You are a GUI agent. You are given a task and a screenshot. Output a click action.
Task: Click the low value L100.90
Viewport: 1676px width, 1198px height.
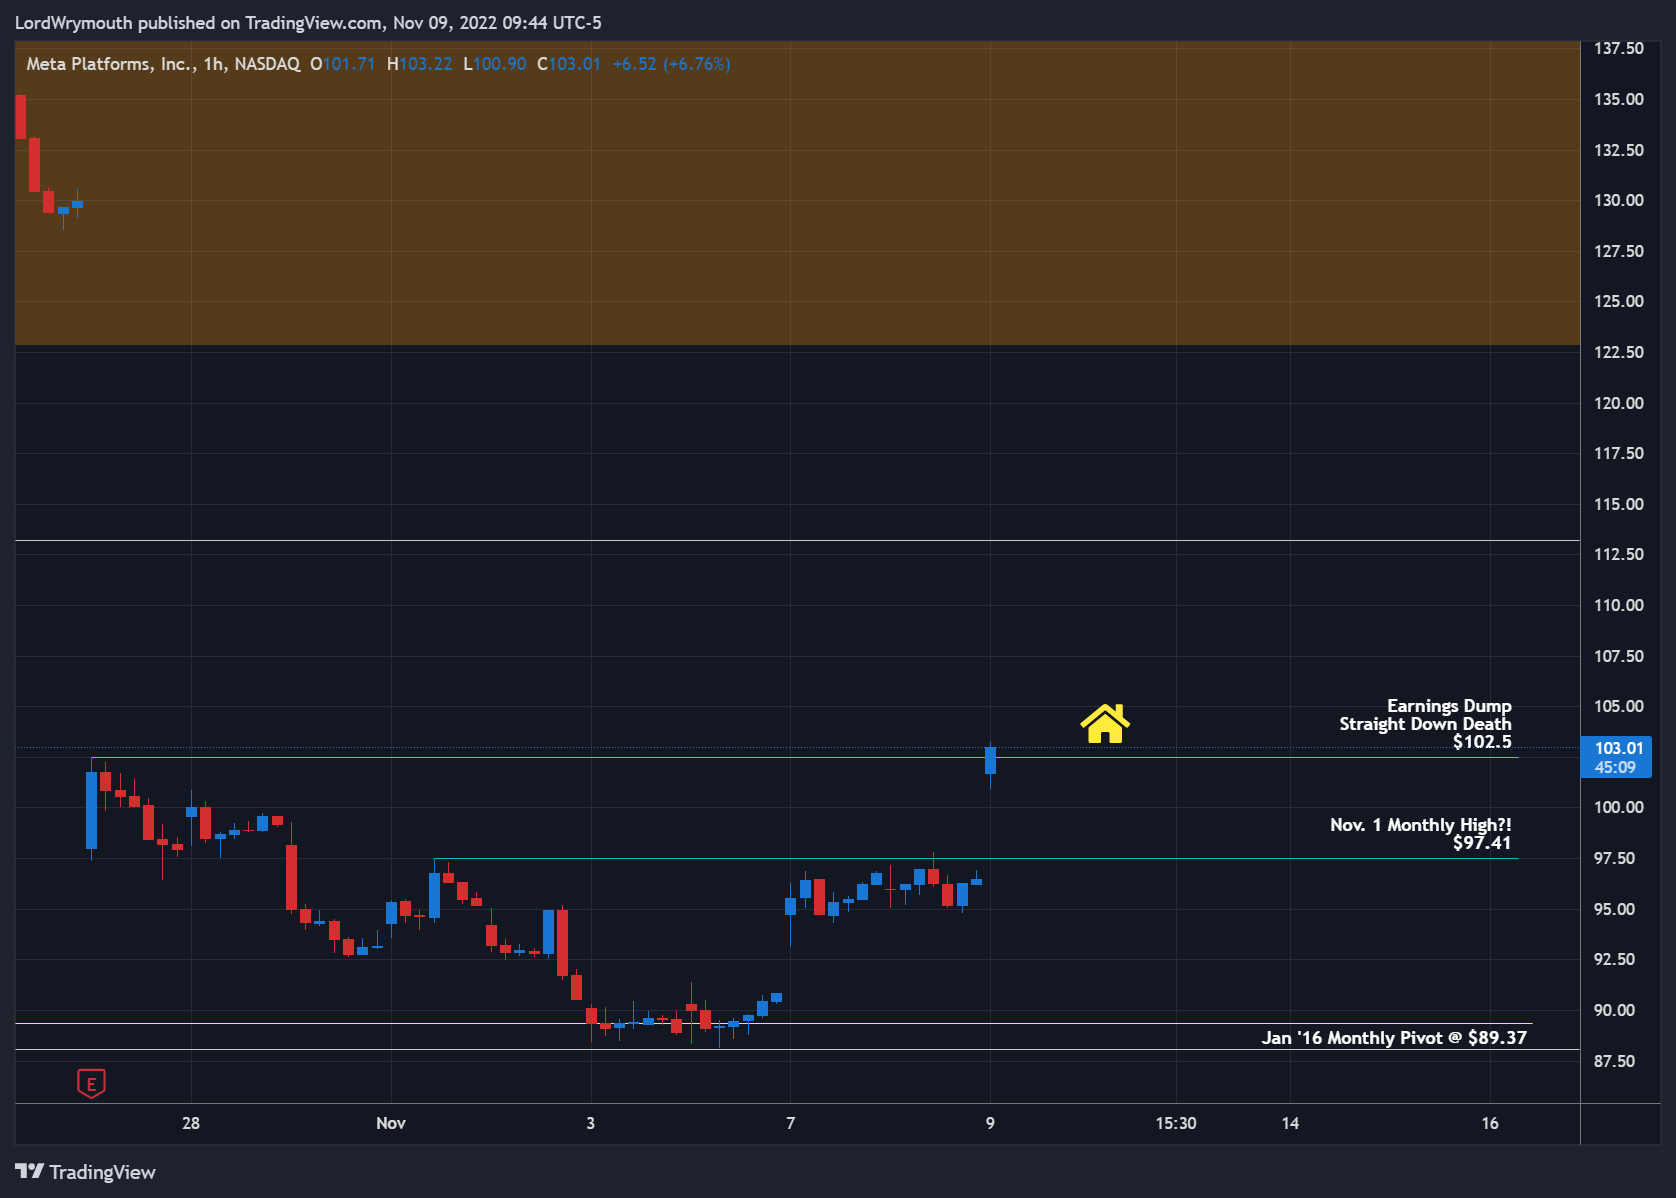(x=494, y=64)
